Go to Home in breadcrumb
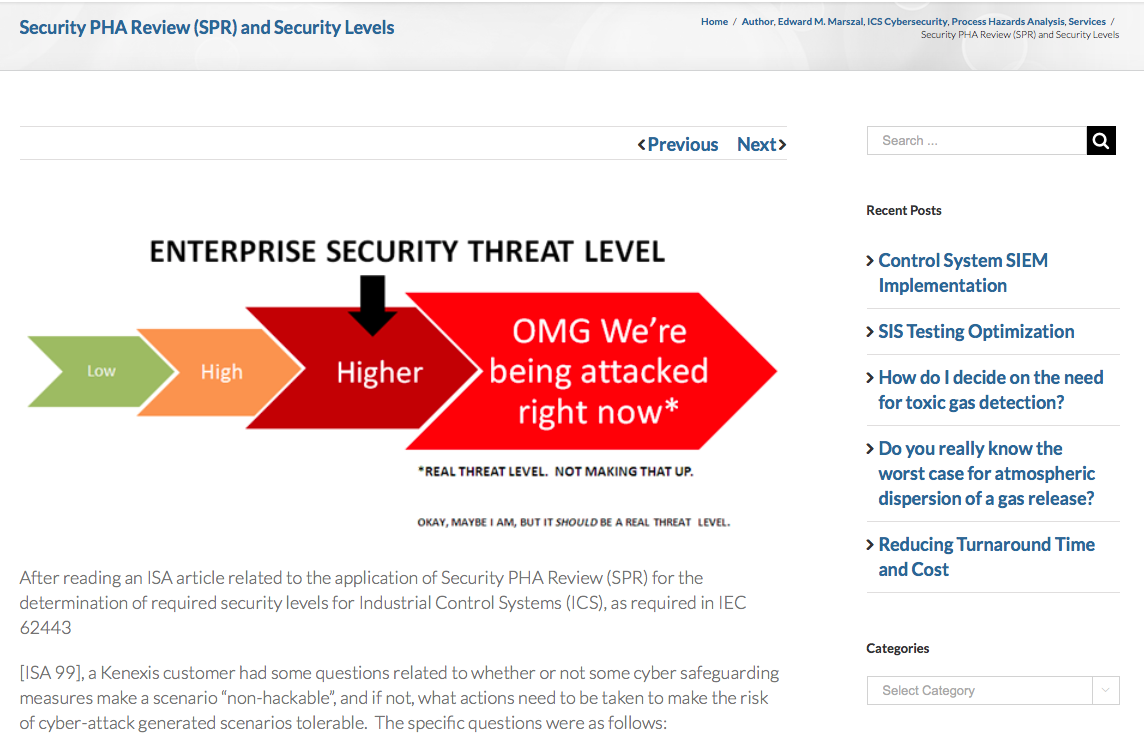The height and width of the screenshot is (744, 1144). (714, 22)
